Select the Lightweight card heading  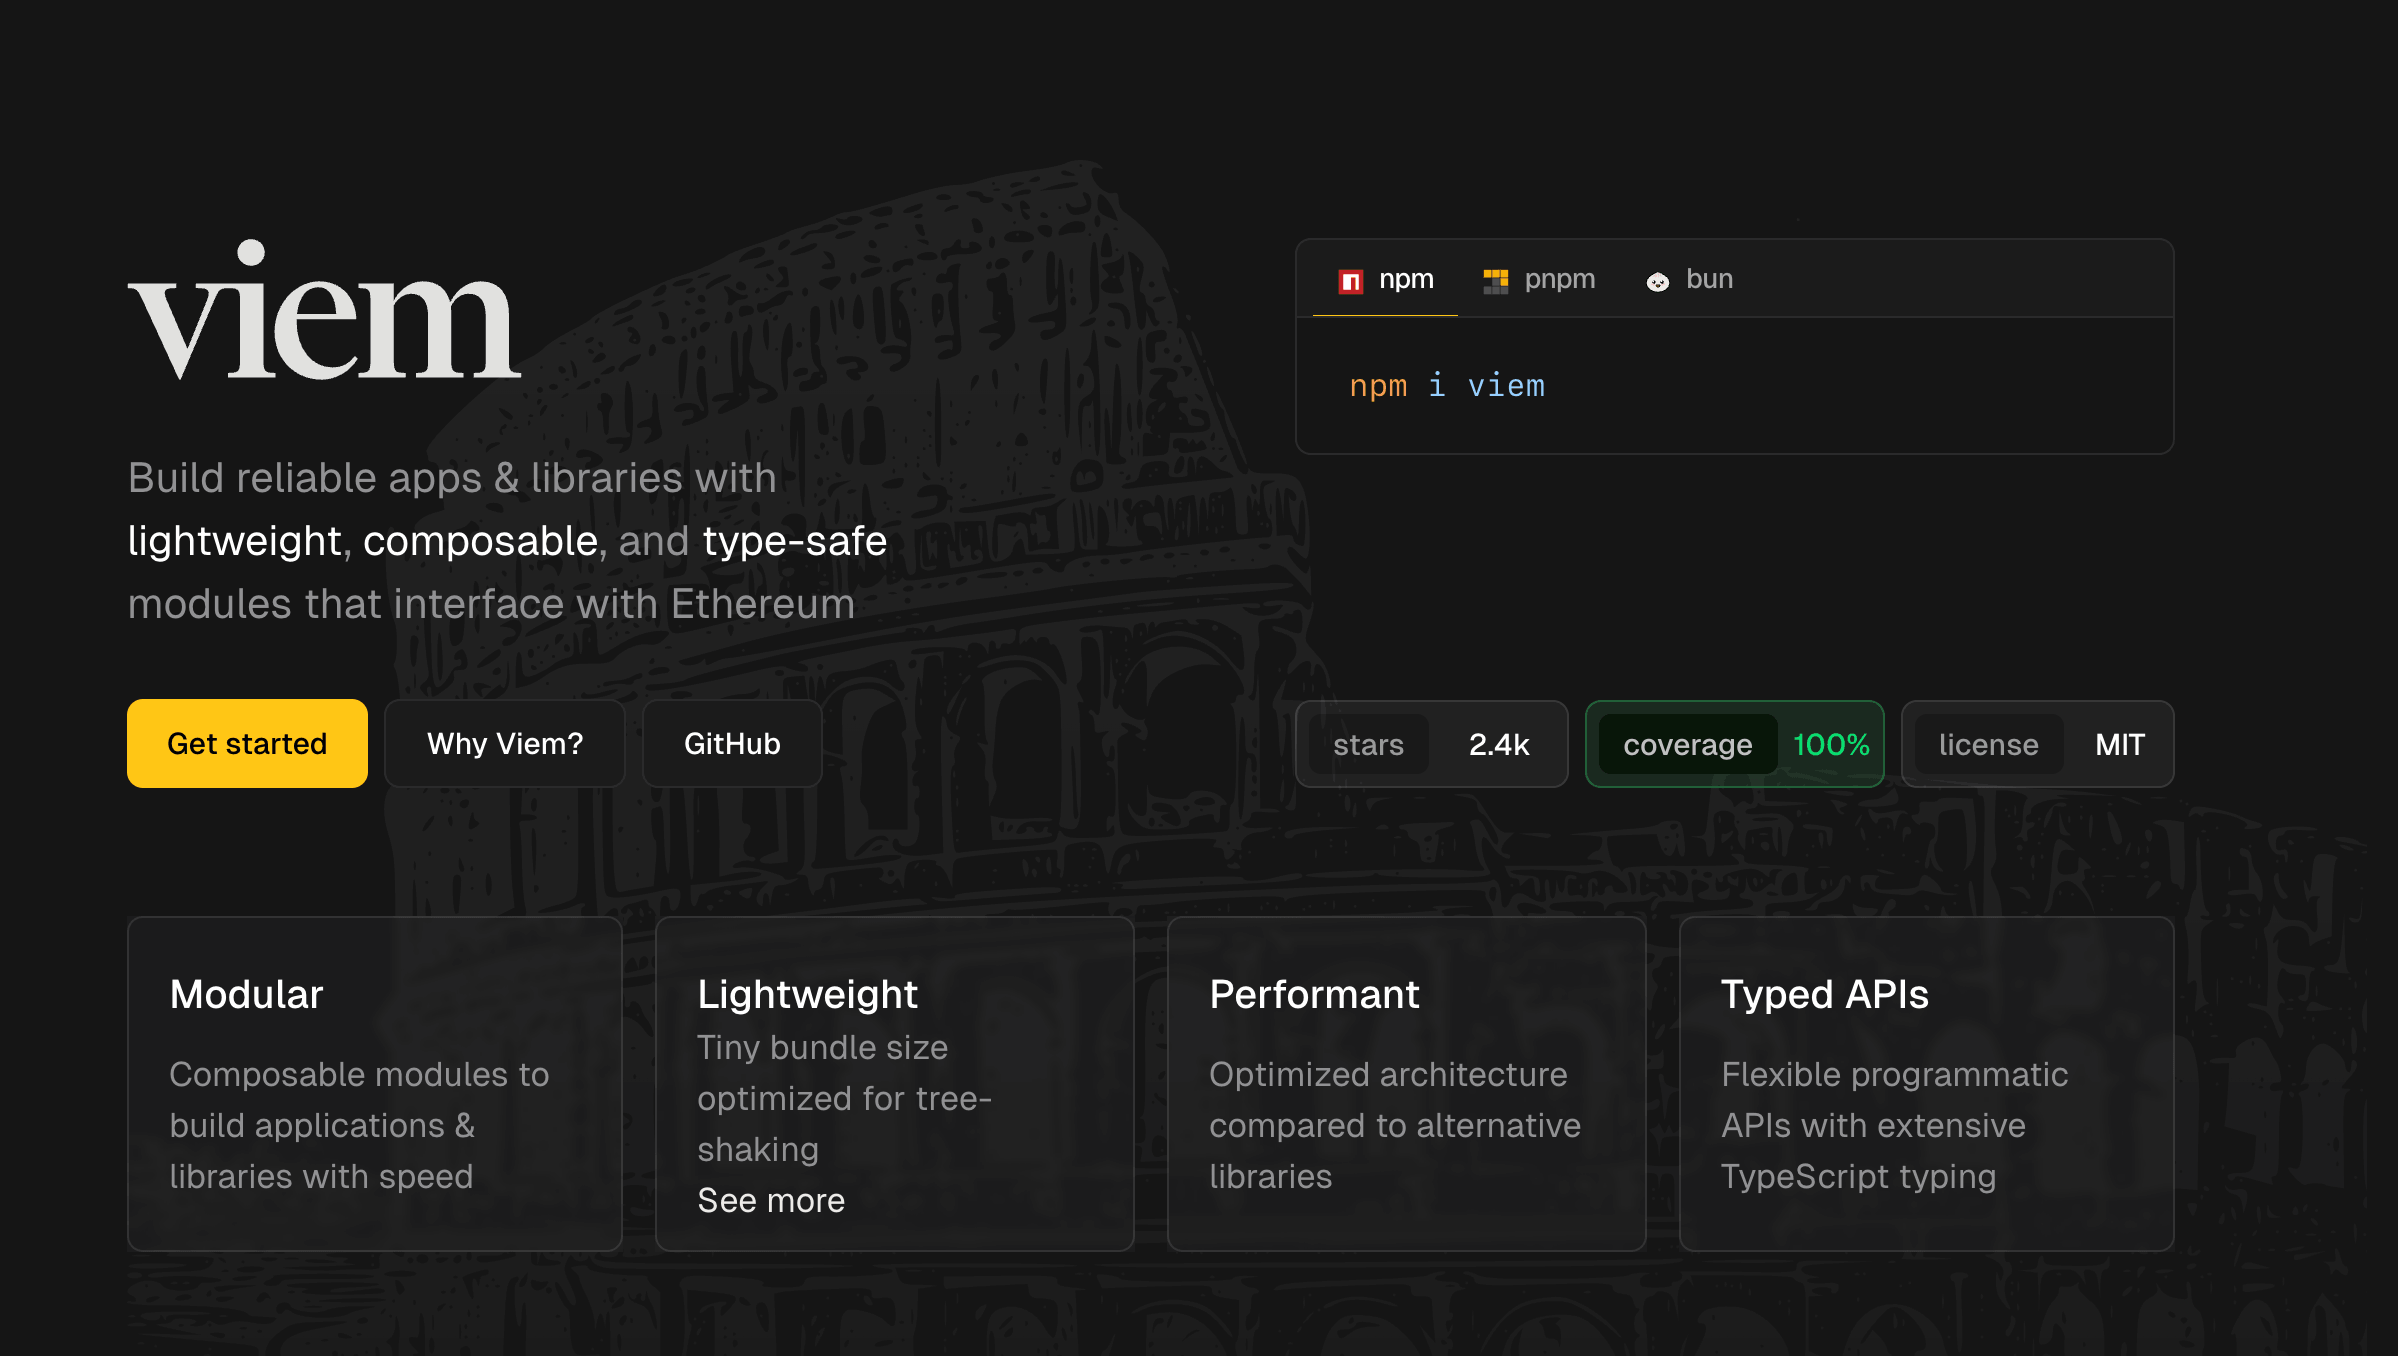807,994
